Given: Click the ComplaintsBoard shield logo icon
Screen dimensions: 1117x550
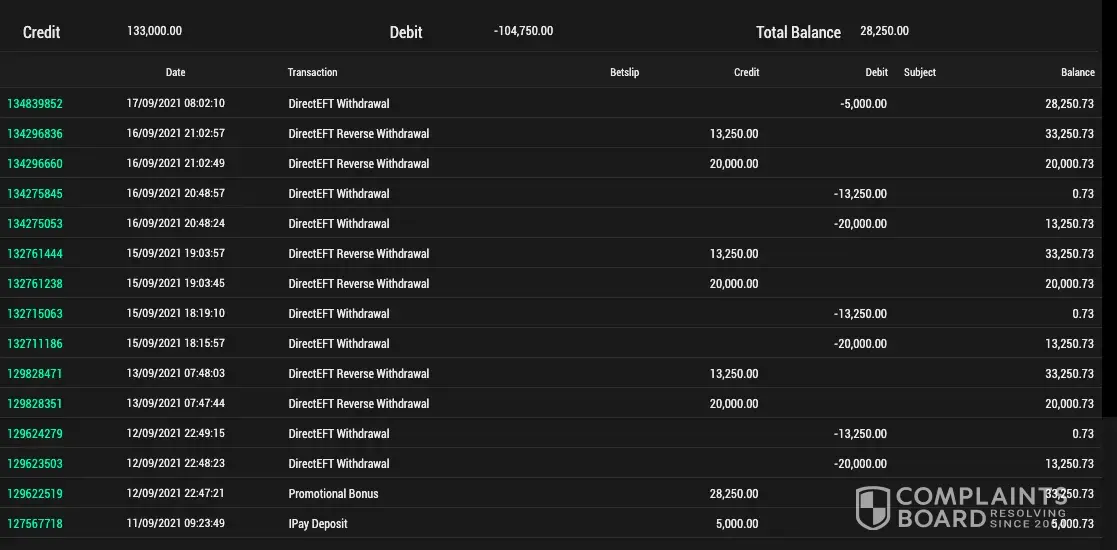Looking at the screenshot, I should pyautogui.click(x=873, y=507).
